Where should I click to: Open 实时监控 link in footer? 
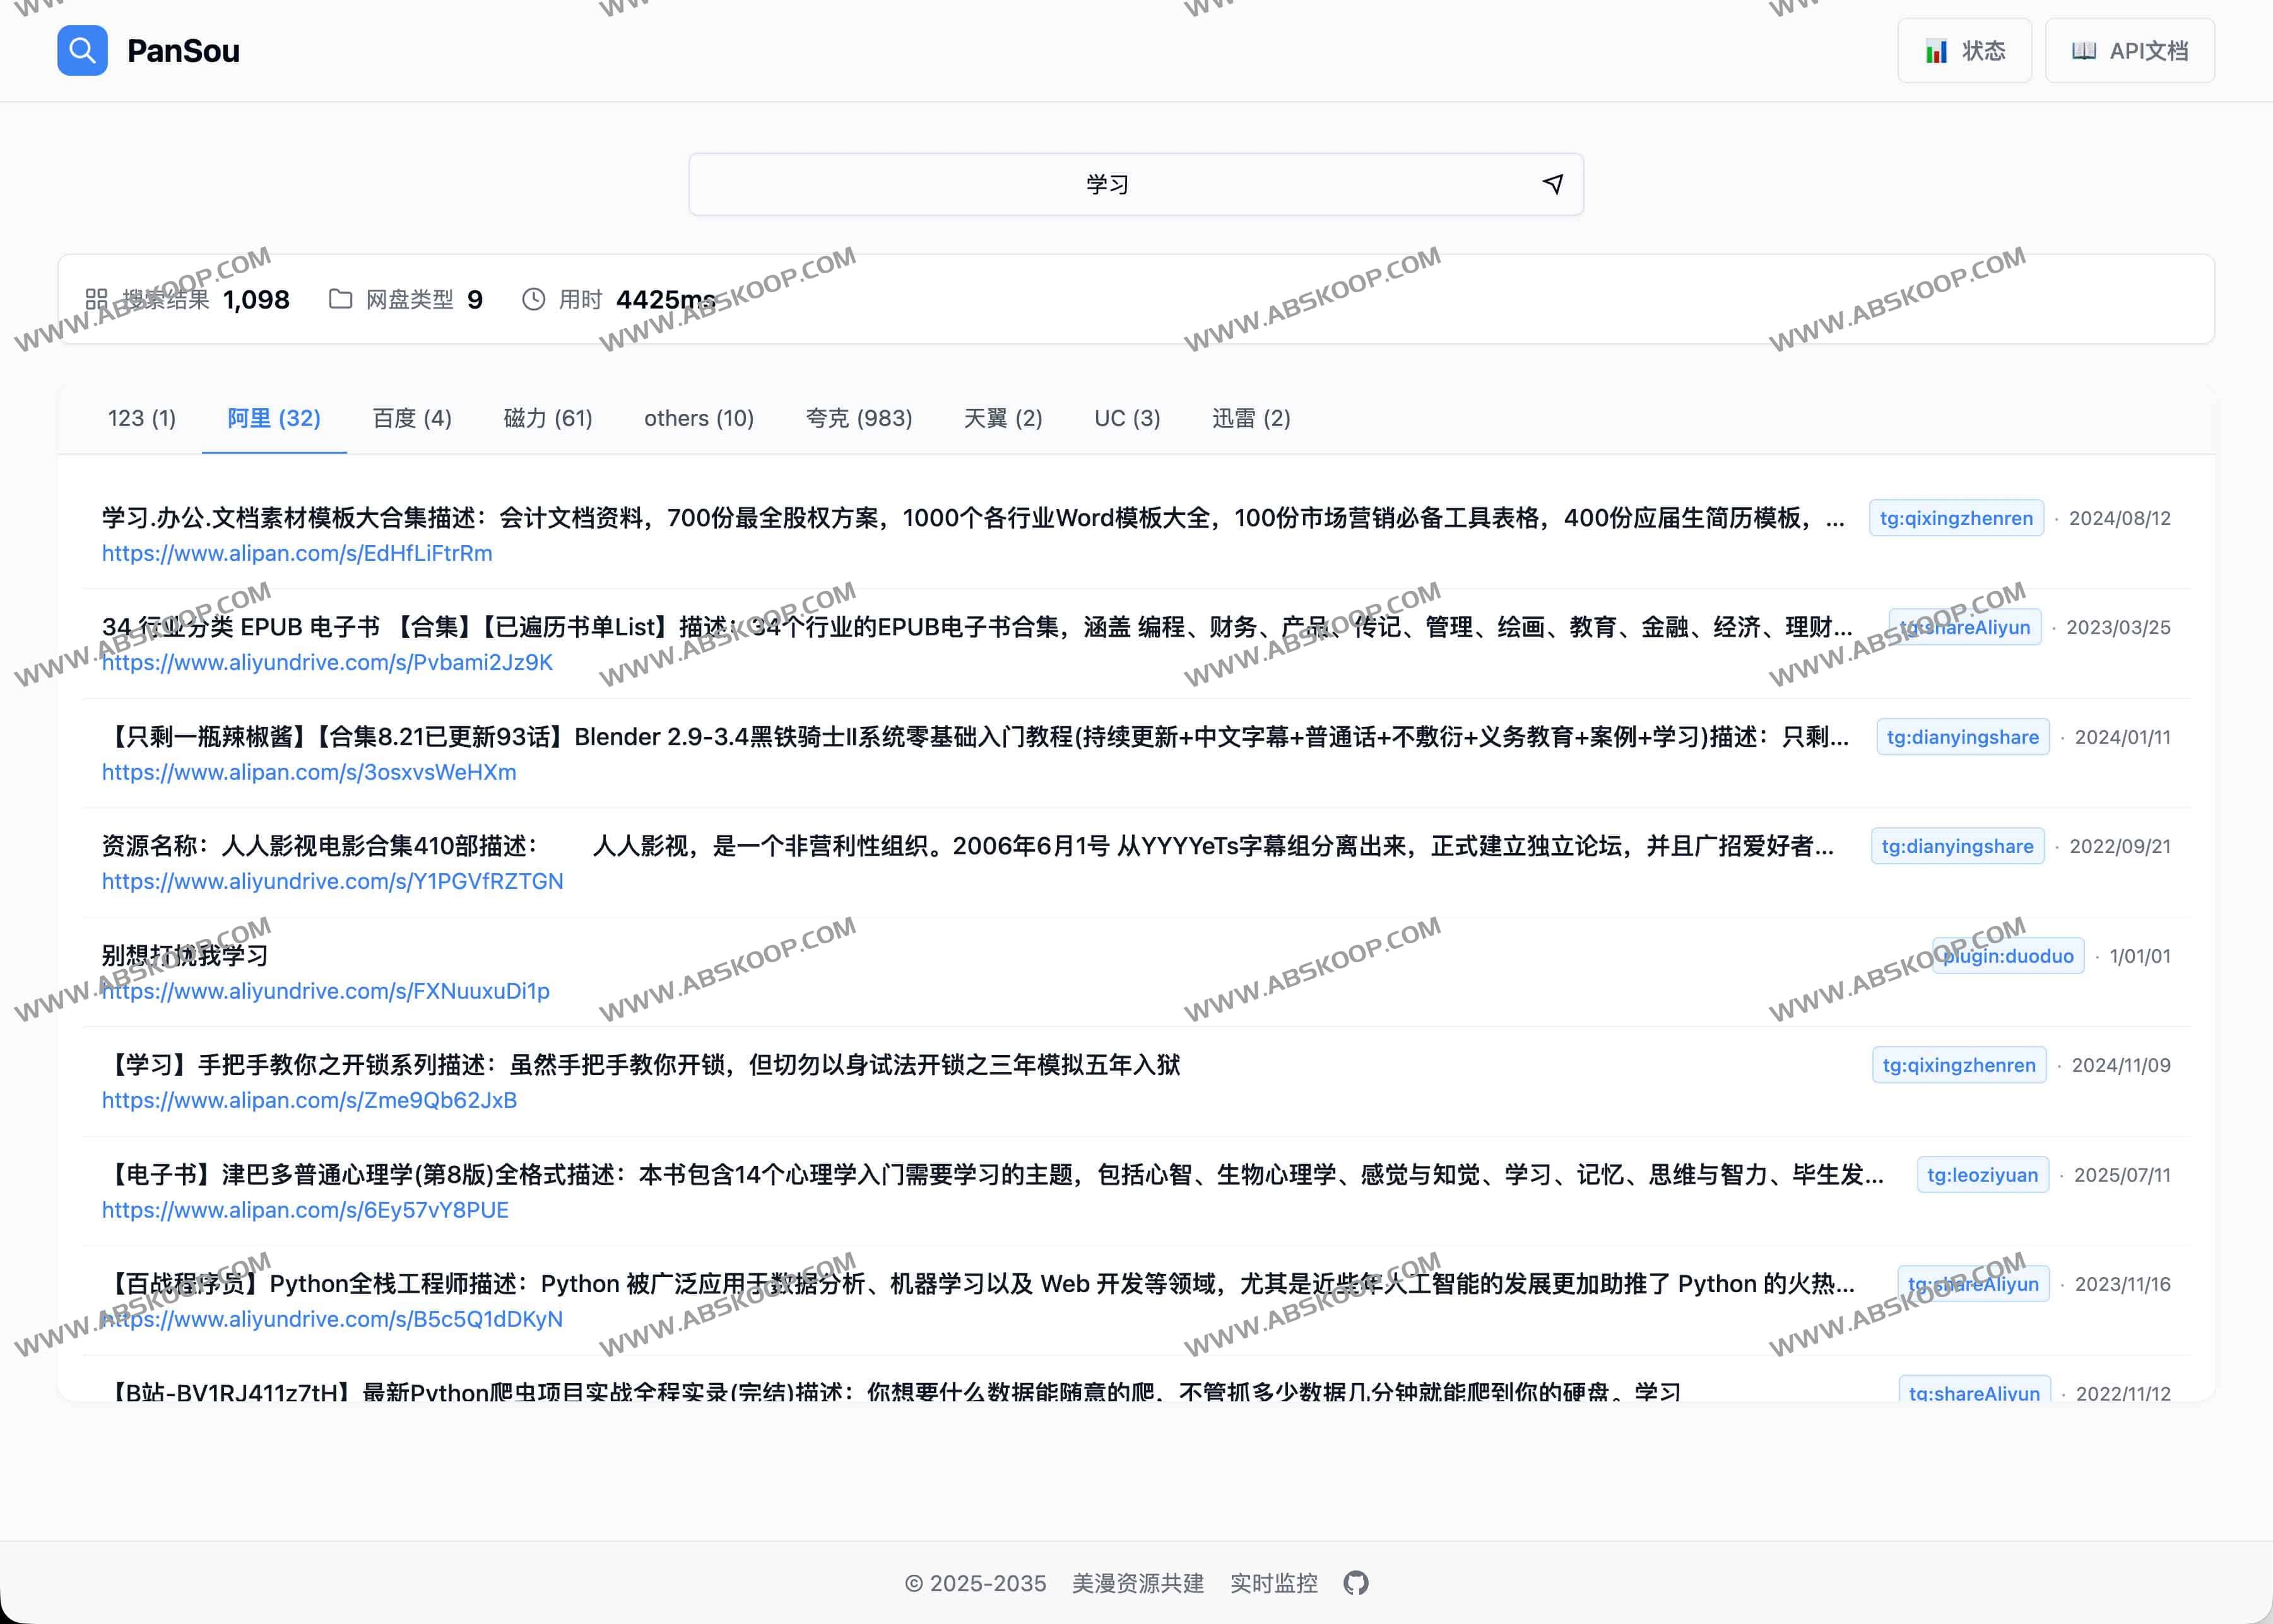click(x=1273, y=1583)
